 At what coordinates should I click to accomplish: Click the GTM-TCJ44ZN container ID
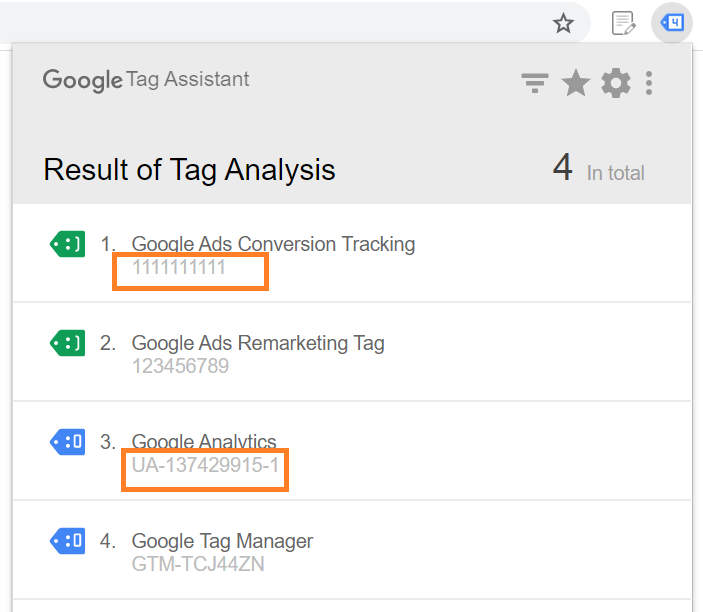(x=198, y=564)
